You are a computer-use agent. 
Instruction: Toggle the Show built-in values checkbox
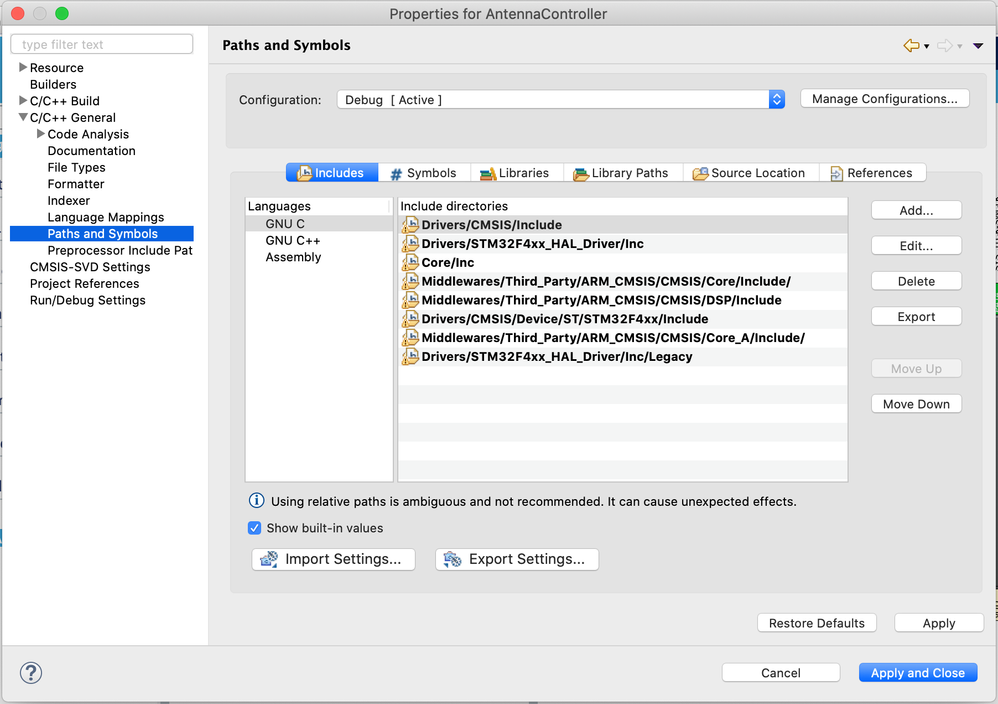(254, 528)
